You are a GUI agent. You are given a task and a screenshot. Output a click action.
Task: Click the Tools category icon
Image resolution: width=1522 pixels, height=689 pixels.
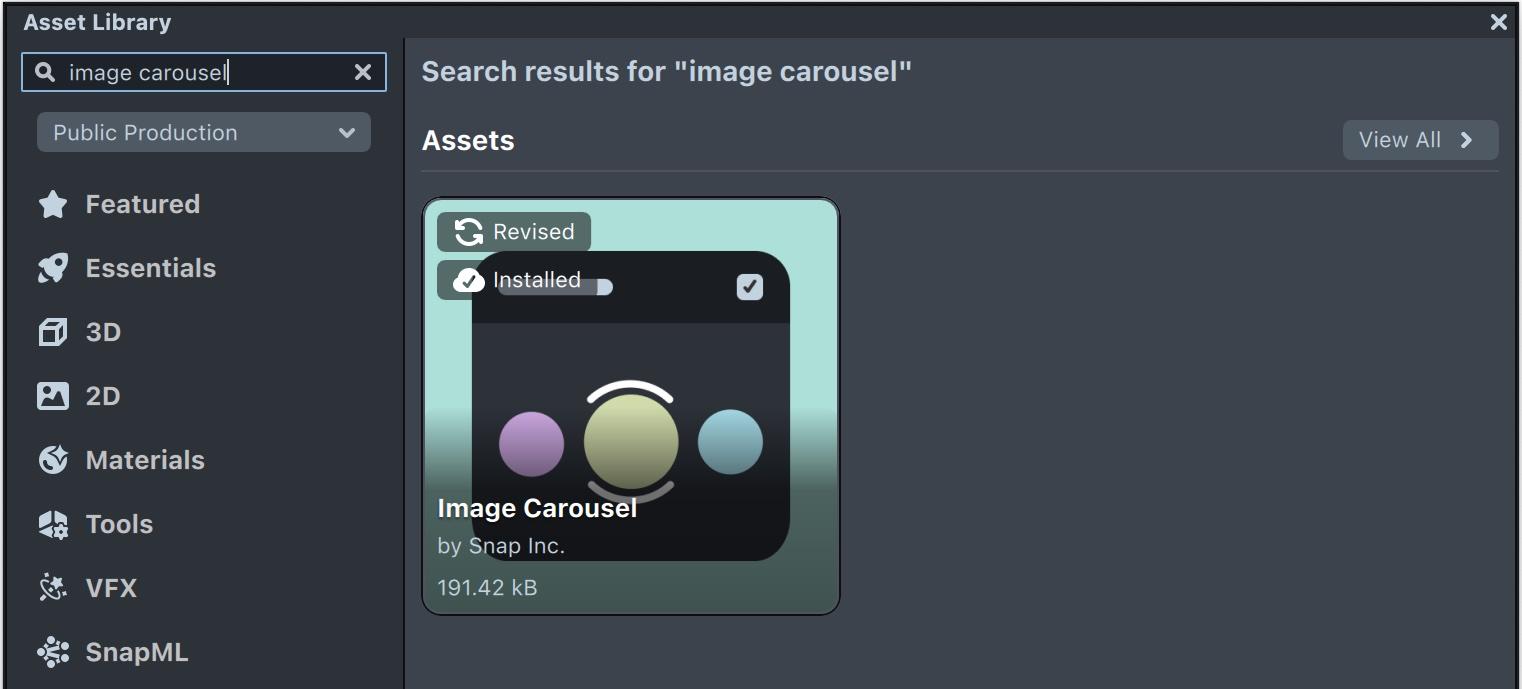tap(52, 524)
